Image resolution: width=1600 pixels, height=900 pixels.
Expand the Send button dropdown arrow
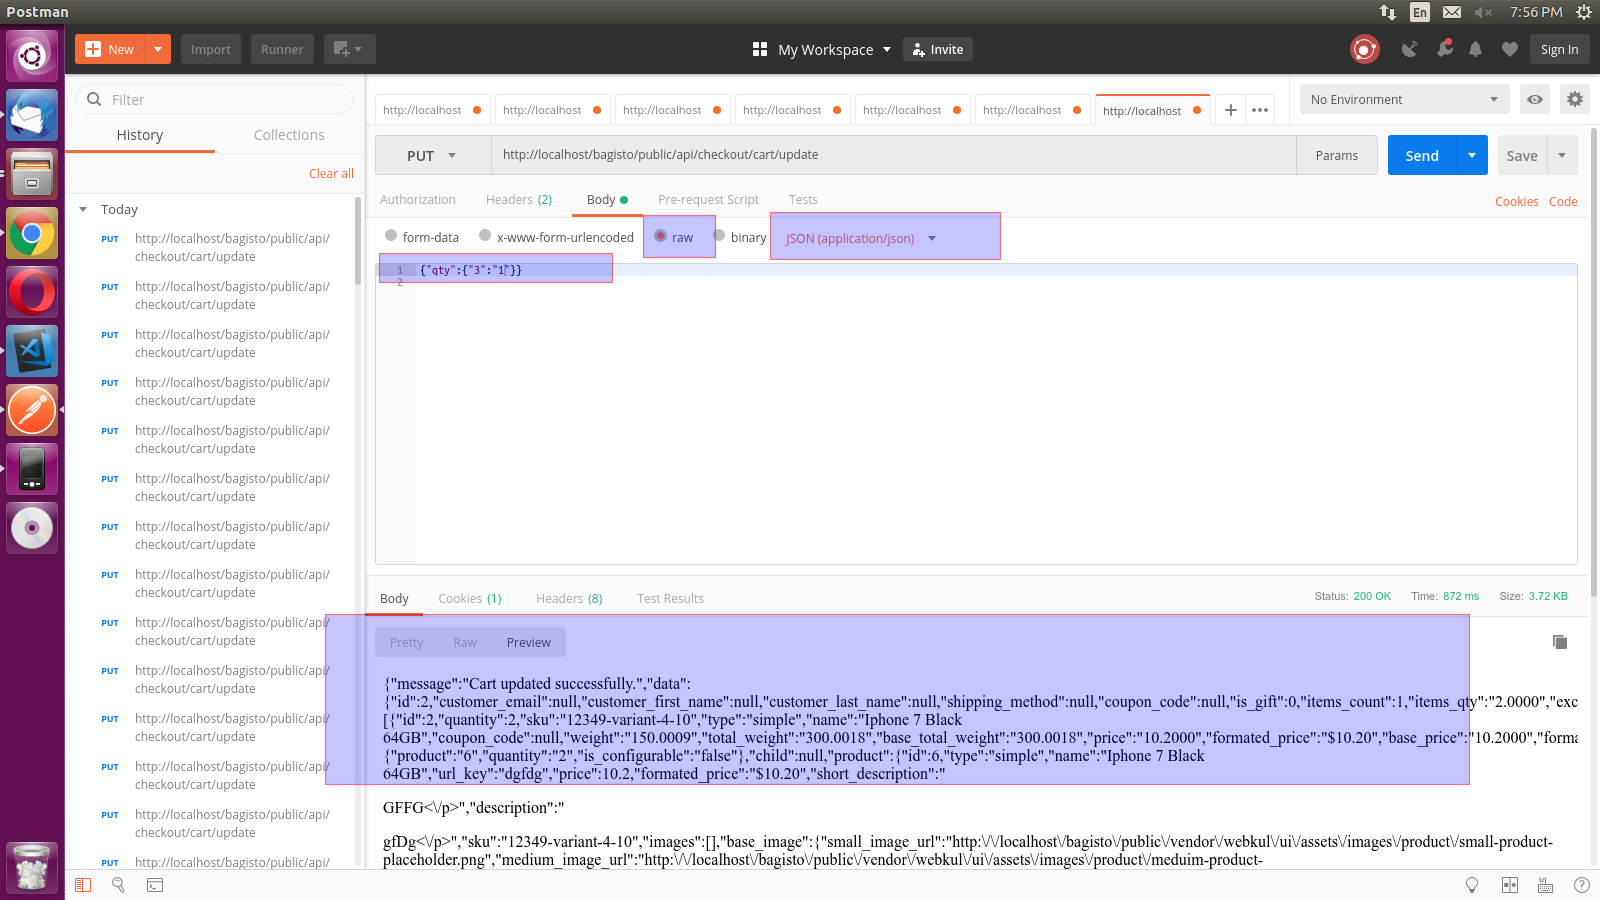[x=1472, y=155]
